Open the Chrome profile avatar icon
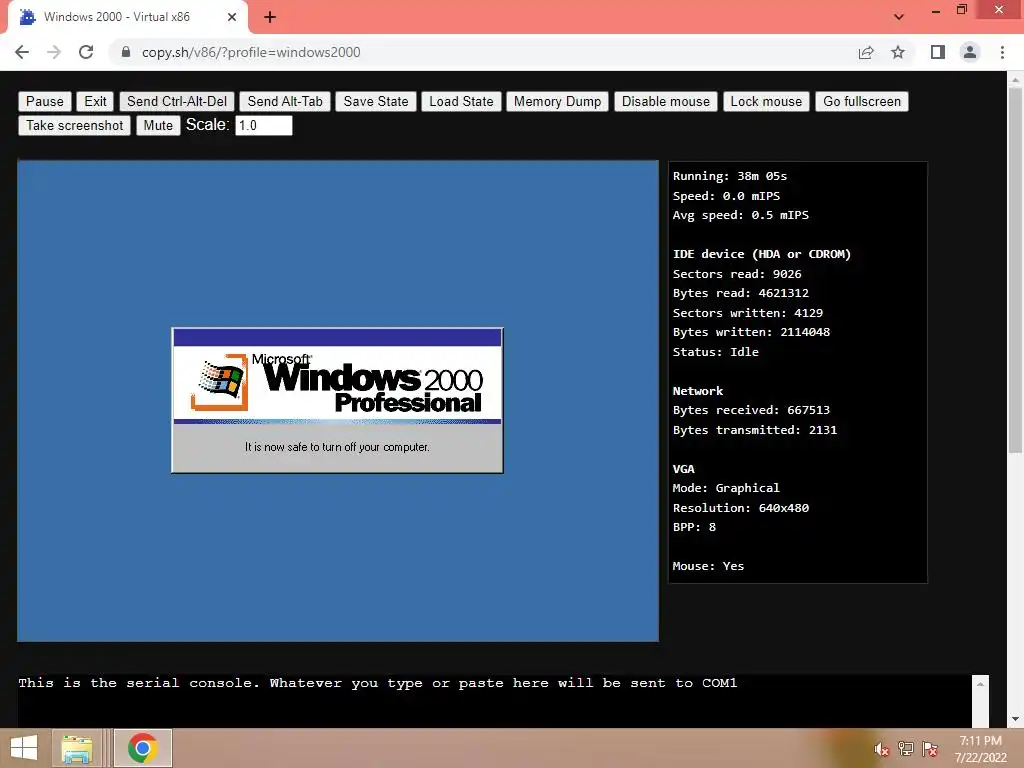The image size is (1024, 768). click(970, 52)
